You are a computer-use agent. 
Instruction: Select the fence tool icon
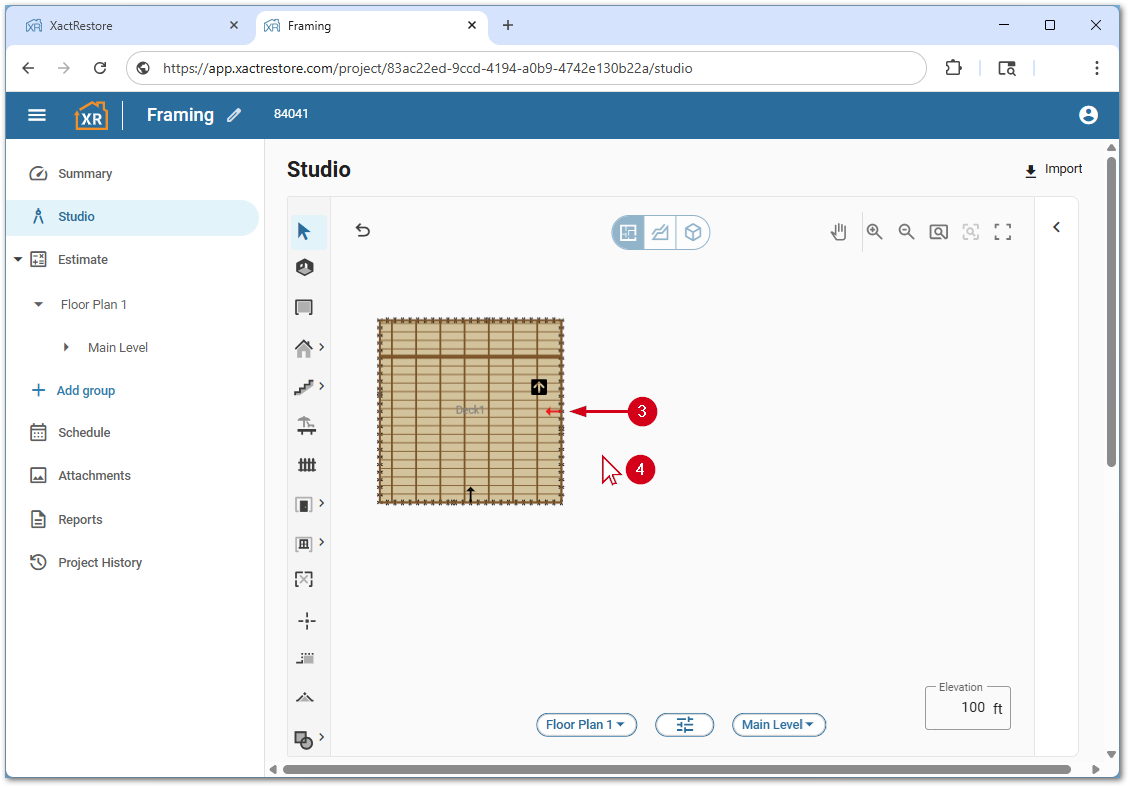click(x=306, y=465)
